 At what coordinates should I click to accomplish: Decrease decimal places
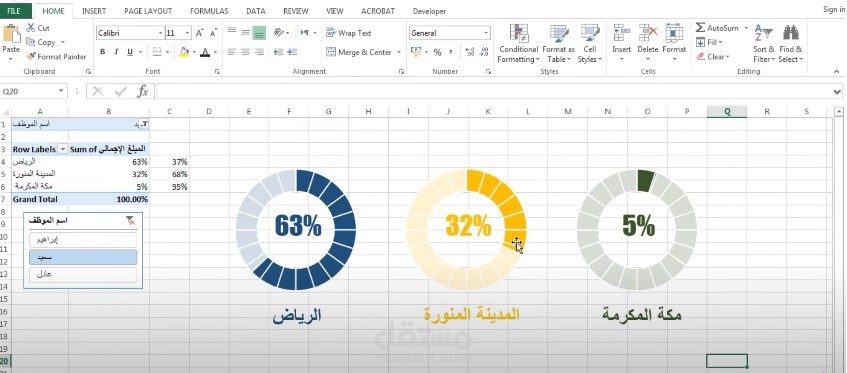point(485,52)
